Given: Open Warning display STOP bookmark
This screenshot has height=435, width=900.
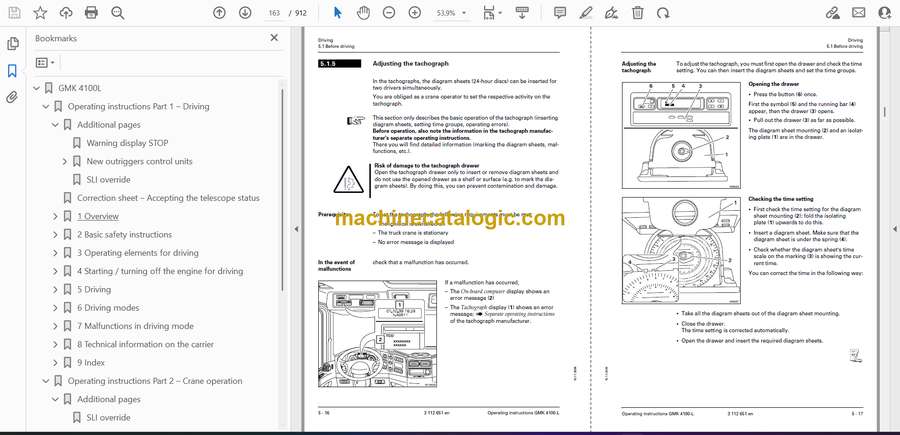Looking at the screenshot, I should (x=127, y=143).
